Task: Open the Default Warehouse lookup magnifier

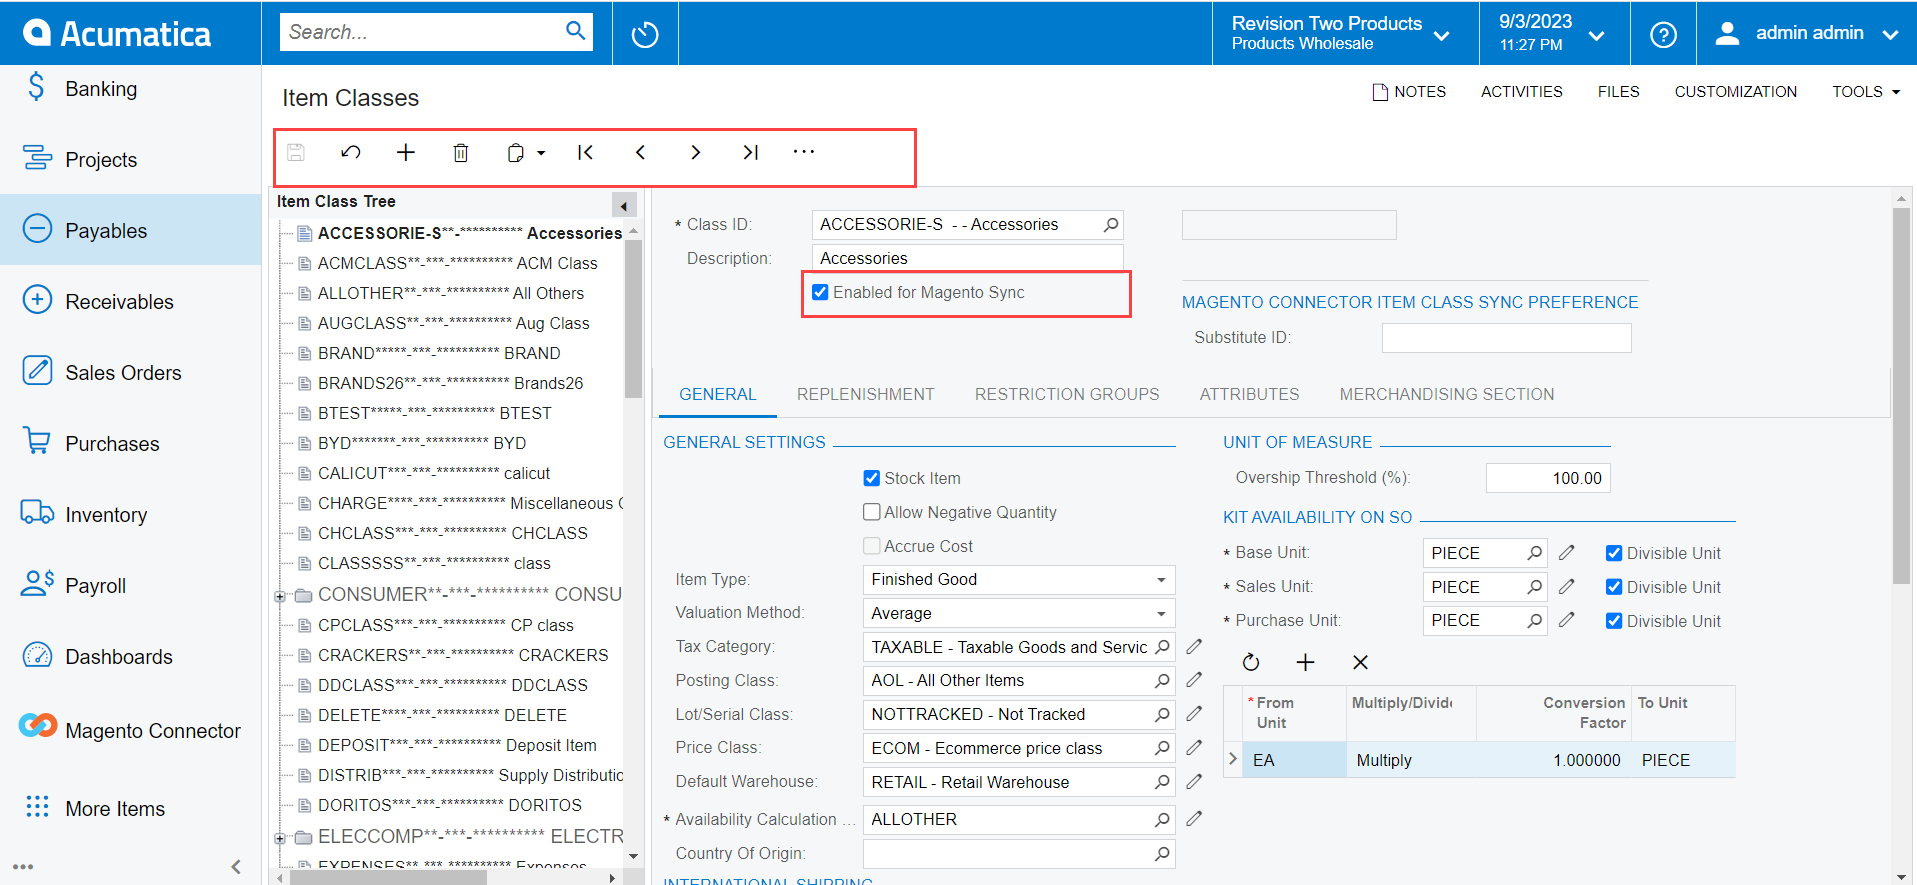Action: [1162, 782]
